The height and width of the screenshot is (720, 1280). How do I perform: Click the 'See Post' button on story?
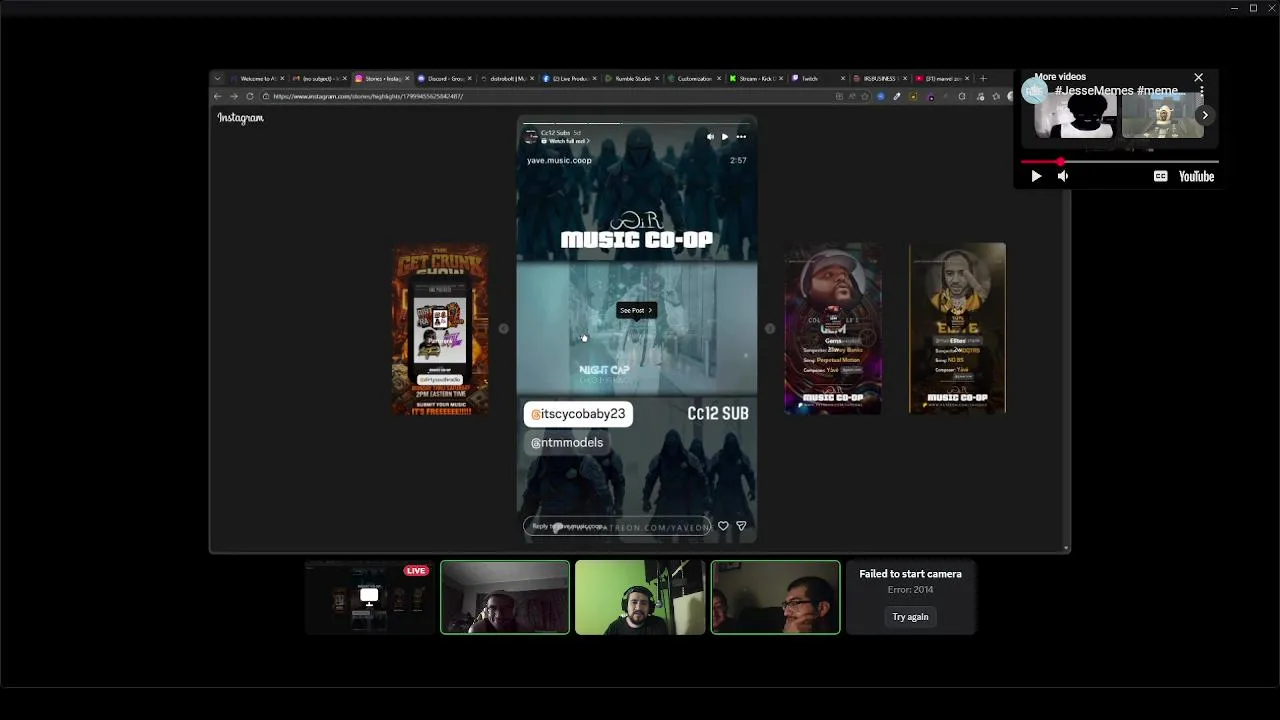coord(636,310)
